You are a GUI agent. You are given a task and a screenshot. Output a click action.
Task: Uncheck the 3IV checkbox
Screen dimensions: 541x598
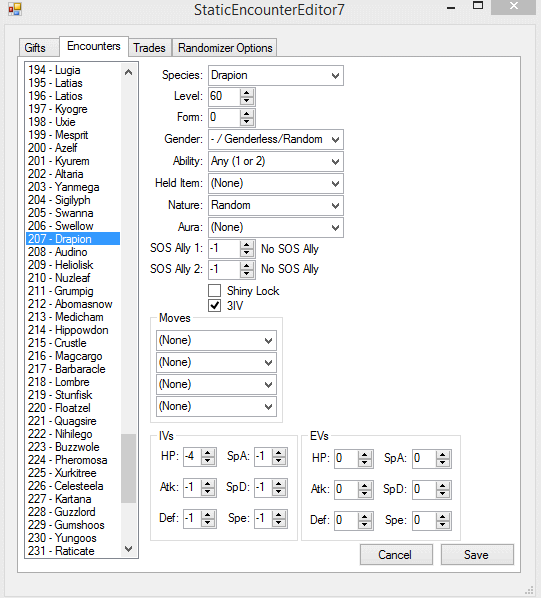point(215,305)
